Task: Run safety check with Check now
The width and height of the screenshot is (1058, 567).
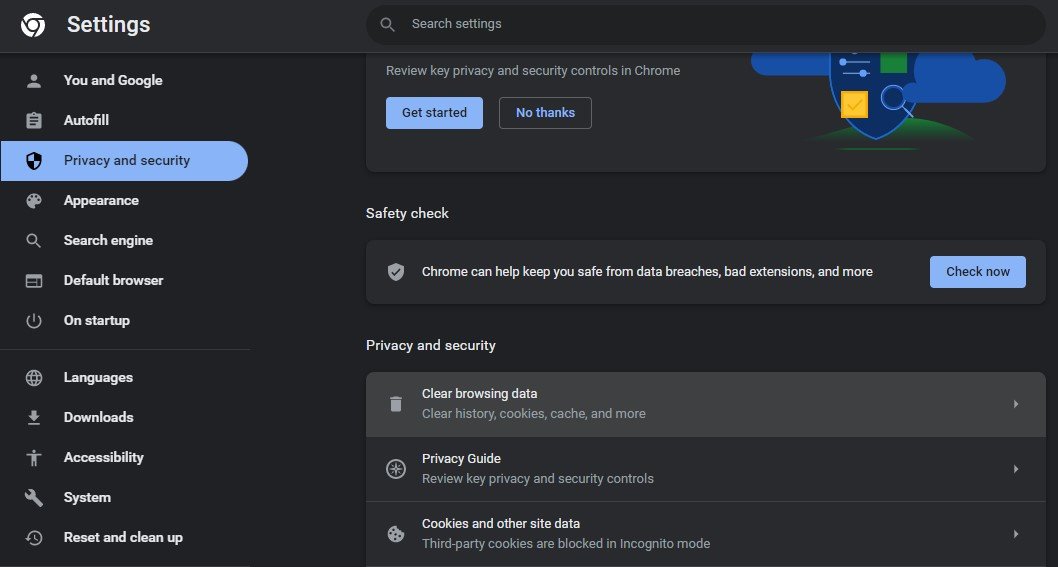Action: click(978, 272)
